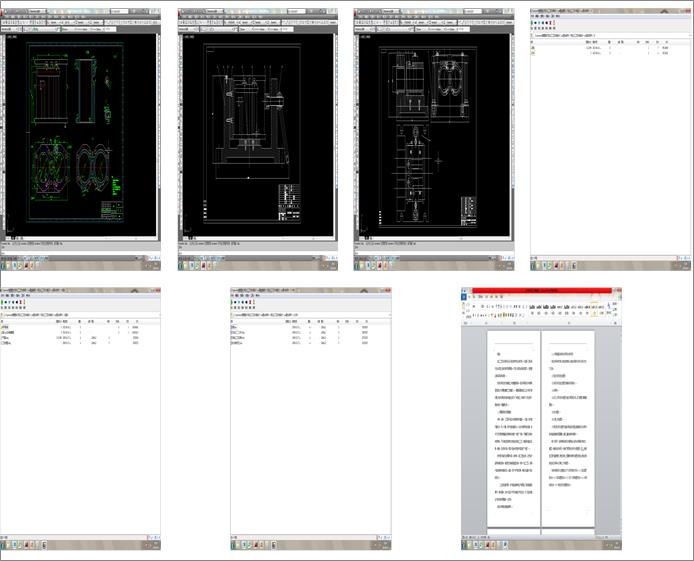The width and height of the screenshot is (694, 561).
Task: Click the left page of the Word document
Action: click(513, 429)
